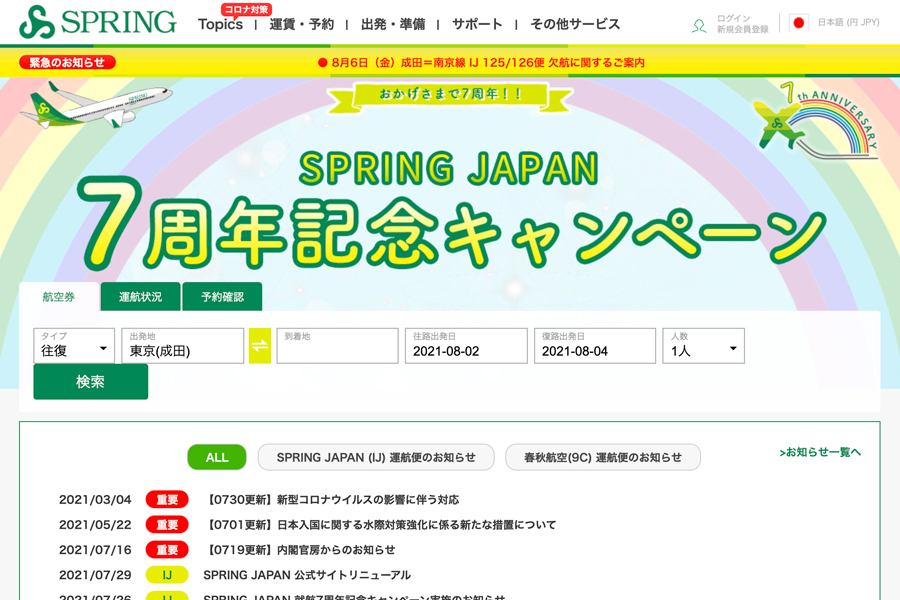900x600 pixels.
Task: Click the 重要 tag on 2021/03/04 row
Action: point(167,500)
